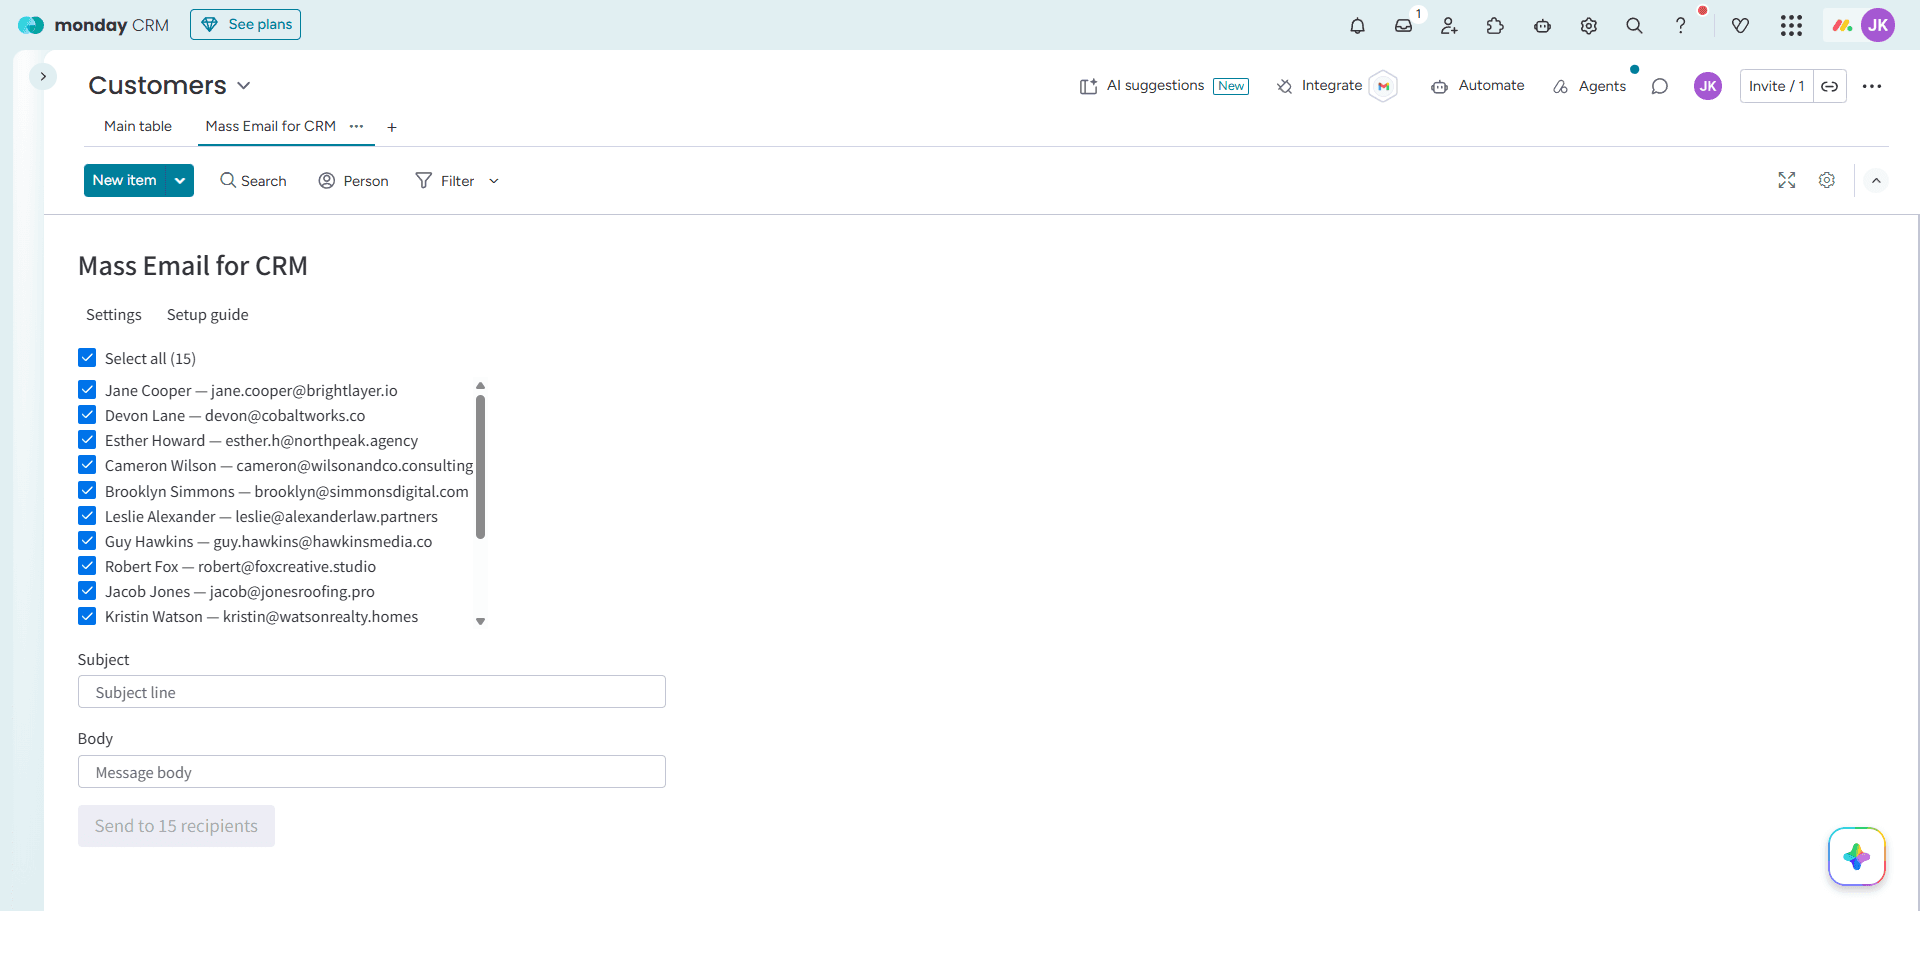This screenshot has width=1920, height=960.
Task: Click the heart favorites icon
Action: 1740,26
